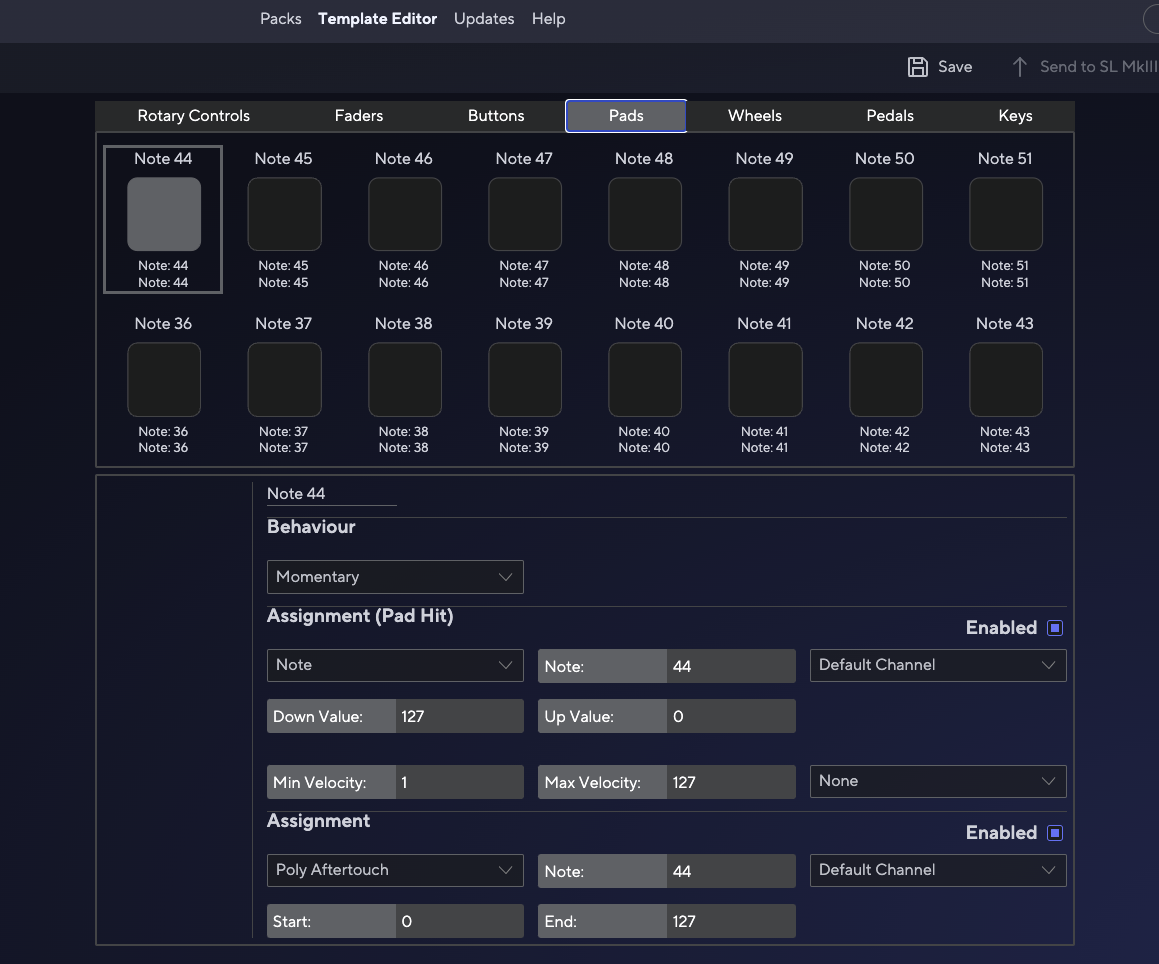Open the Momentary behaviour dropdown
The image size is (1159, 964).
(x=395, y=577)
